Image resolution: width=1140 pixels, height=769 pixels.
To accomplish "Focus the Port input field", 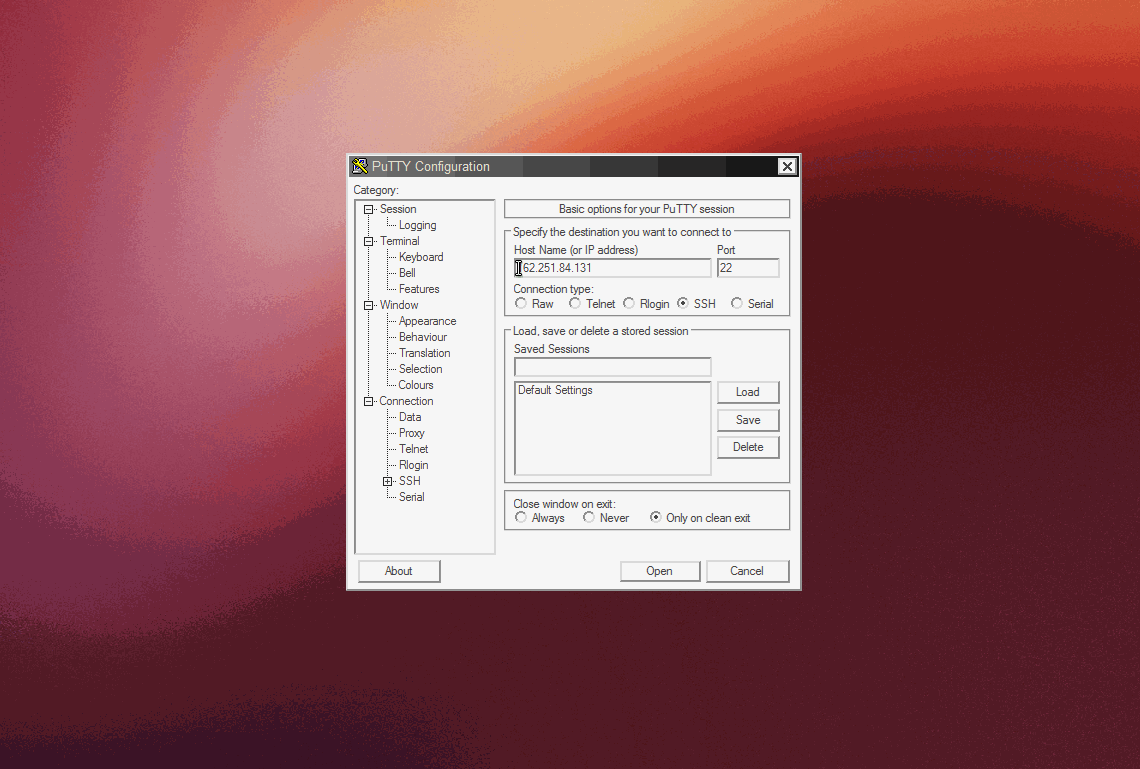I will coord(747,267).
